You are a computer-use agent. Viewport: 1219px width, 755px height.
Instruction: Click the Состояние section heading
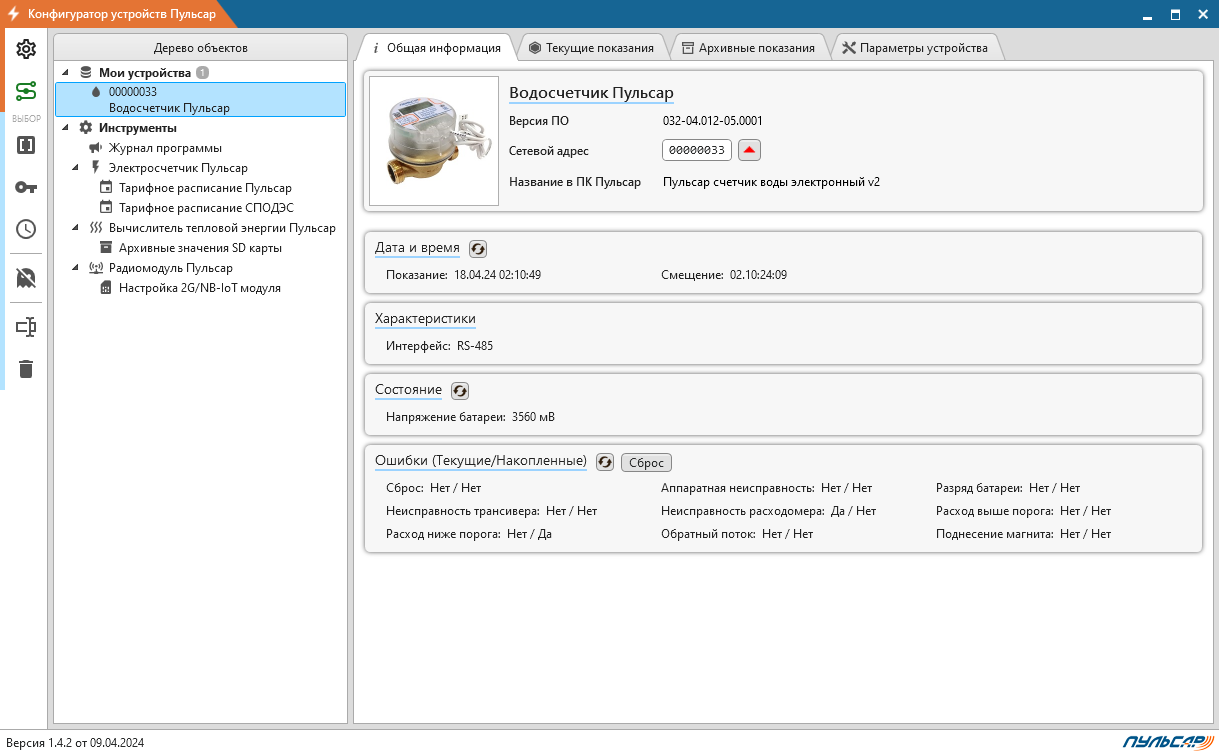[x=408, y=390]
